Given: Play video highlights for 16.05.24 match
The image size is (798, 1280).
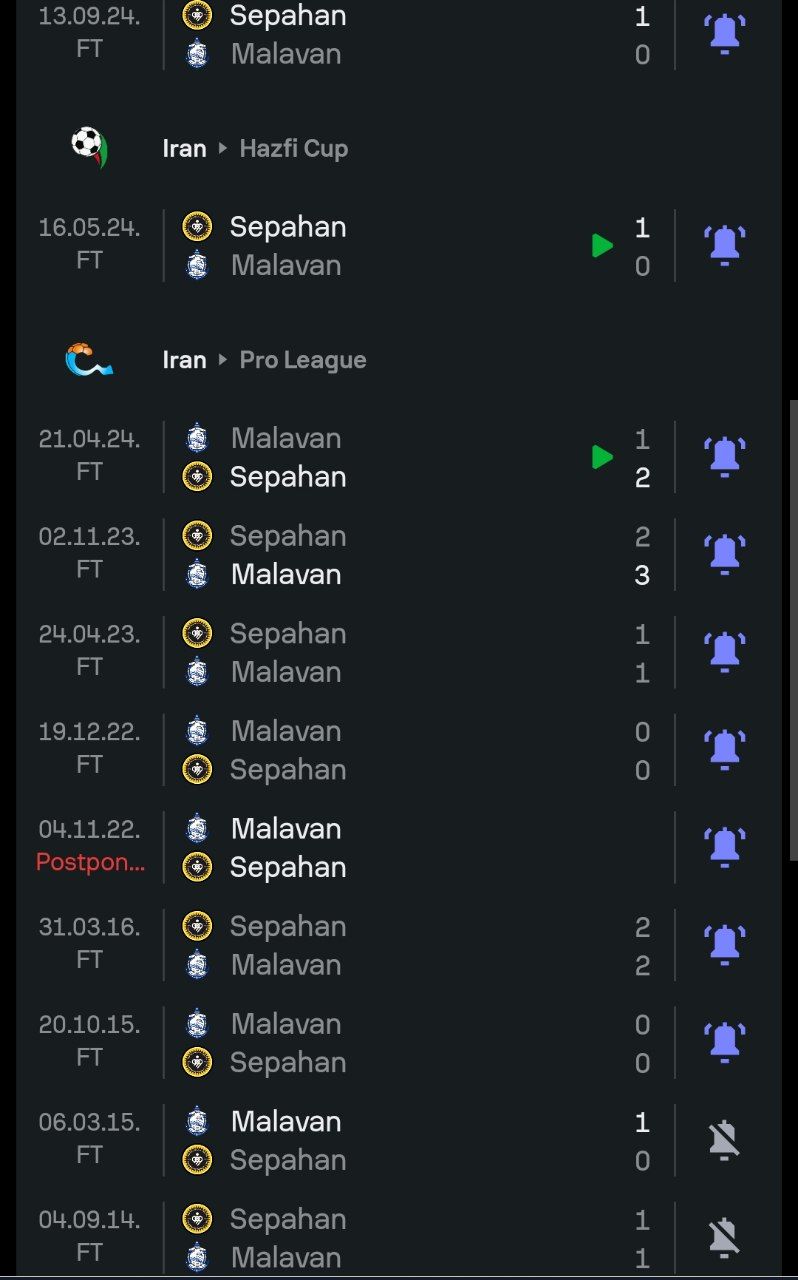Looking at the screenshot, I should click(x=602, y=245).
